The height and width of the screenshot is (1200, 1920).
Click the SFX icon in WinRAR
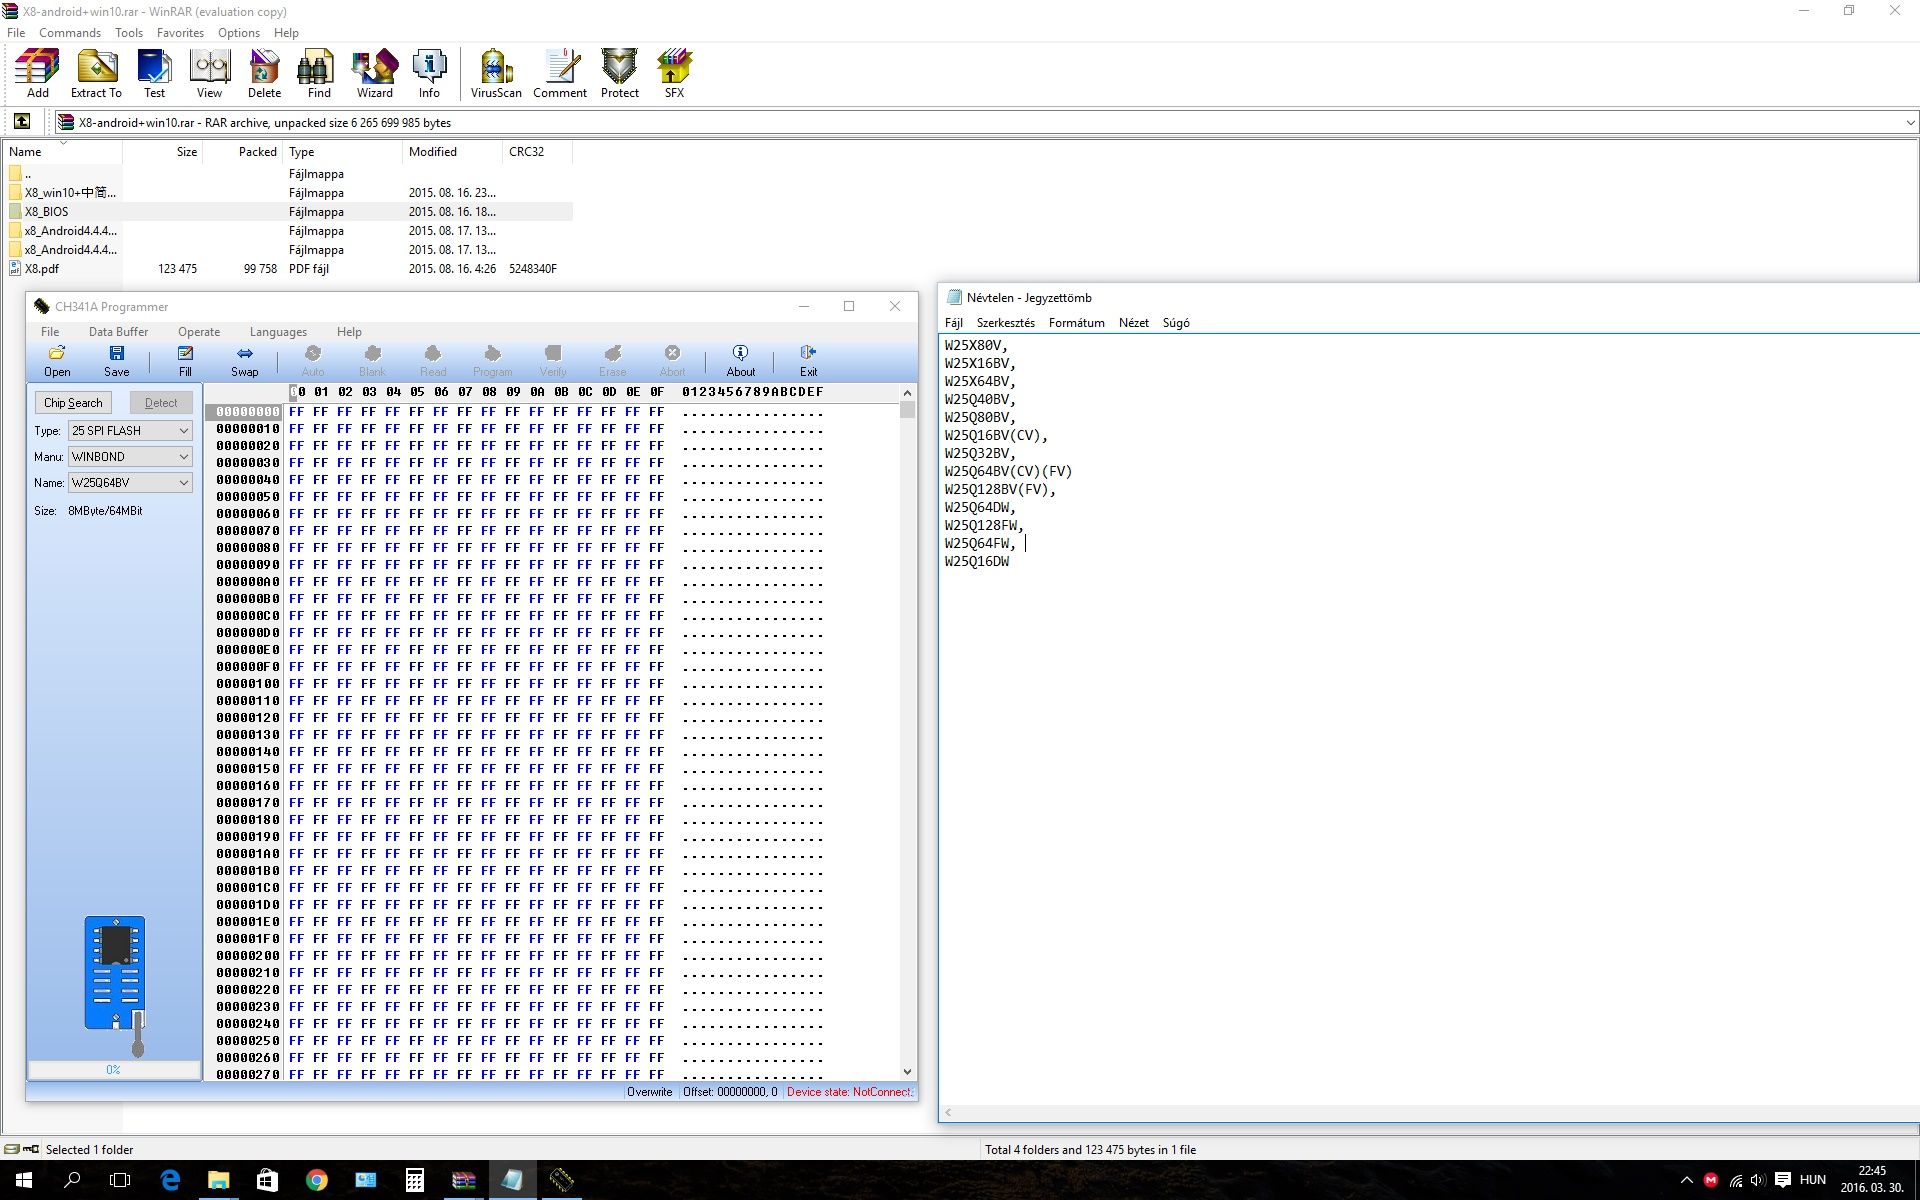[674, 74]
